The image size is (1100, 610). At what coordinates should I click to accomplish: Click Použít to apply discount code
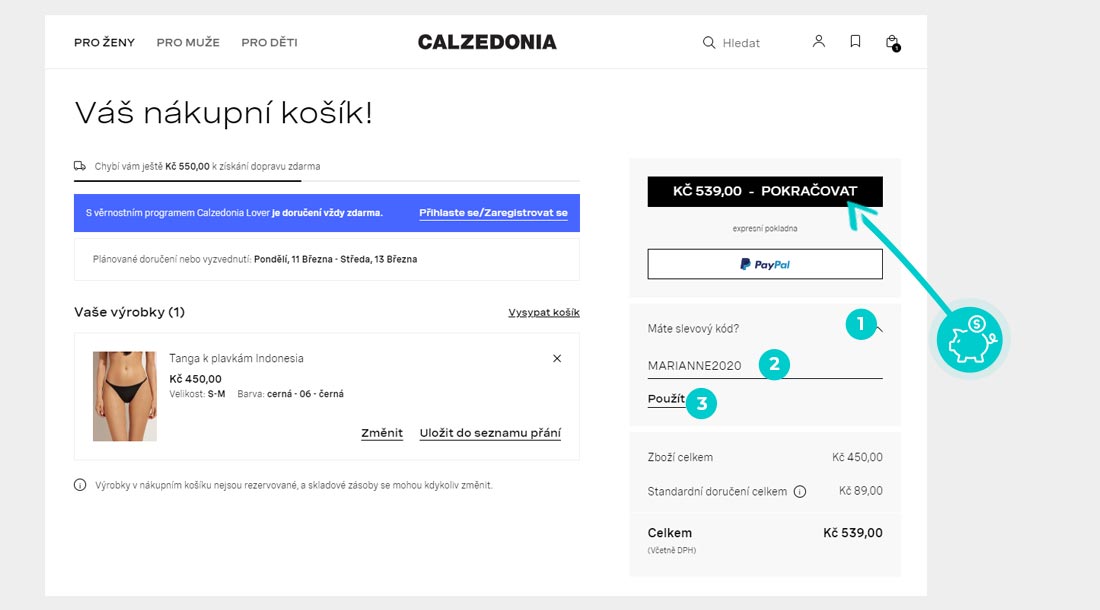tap(666, 399)
